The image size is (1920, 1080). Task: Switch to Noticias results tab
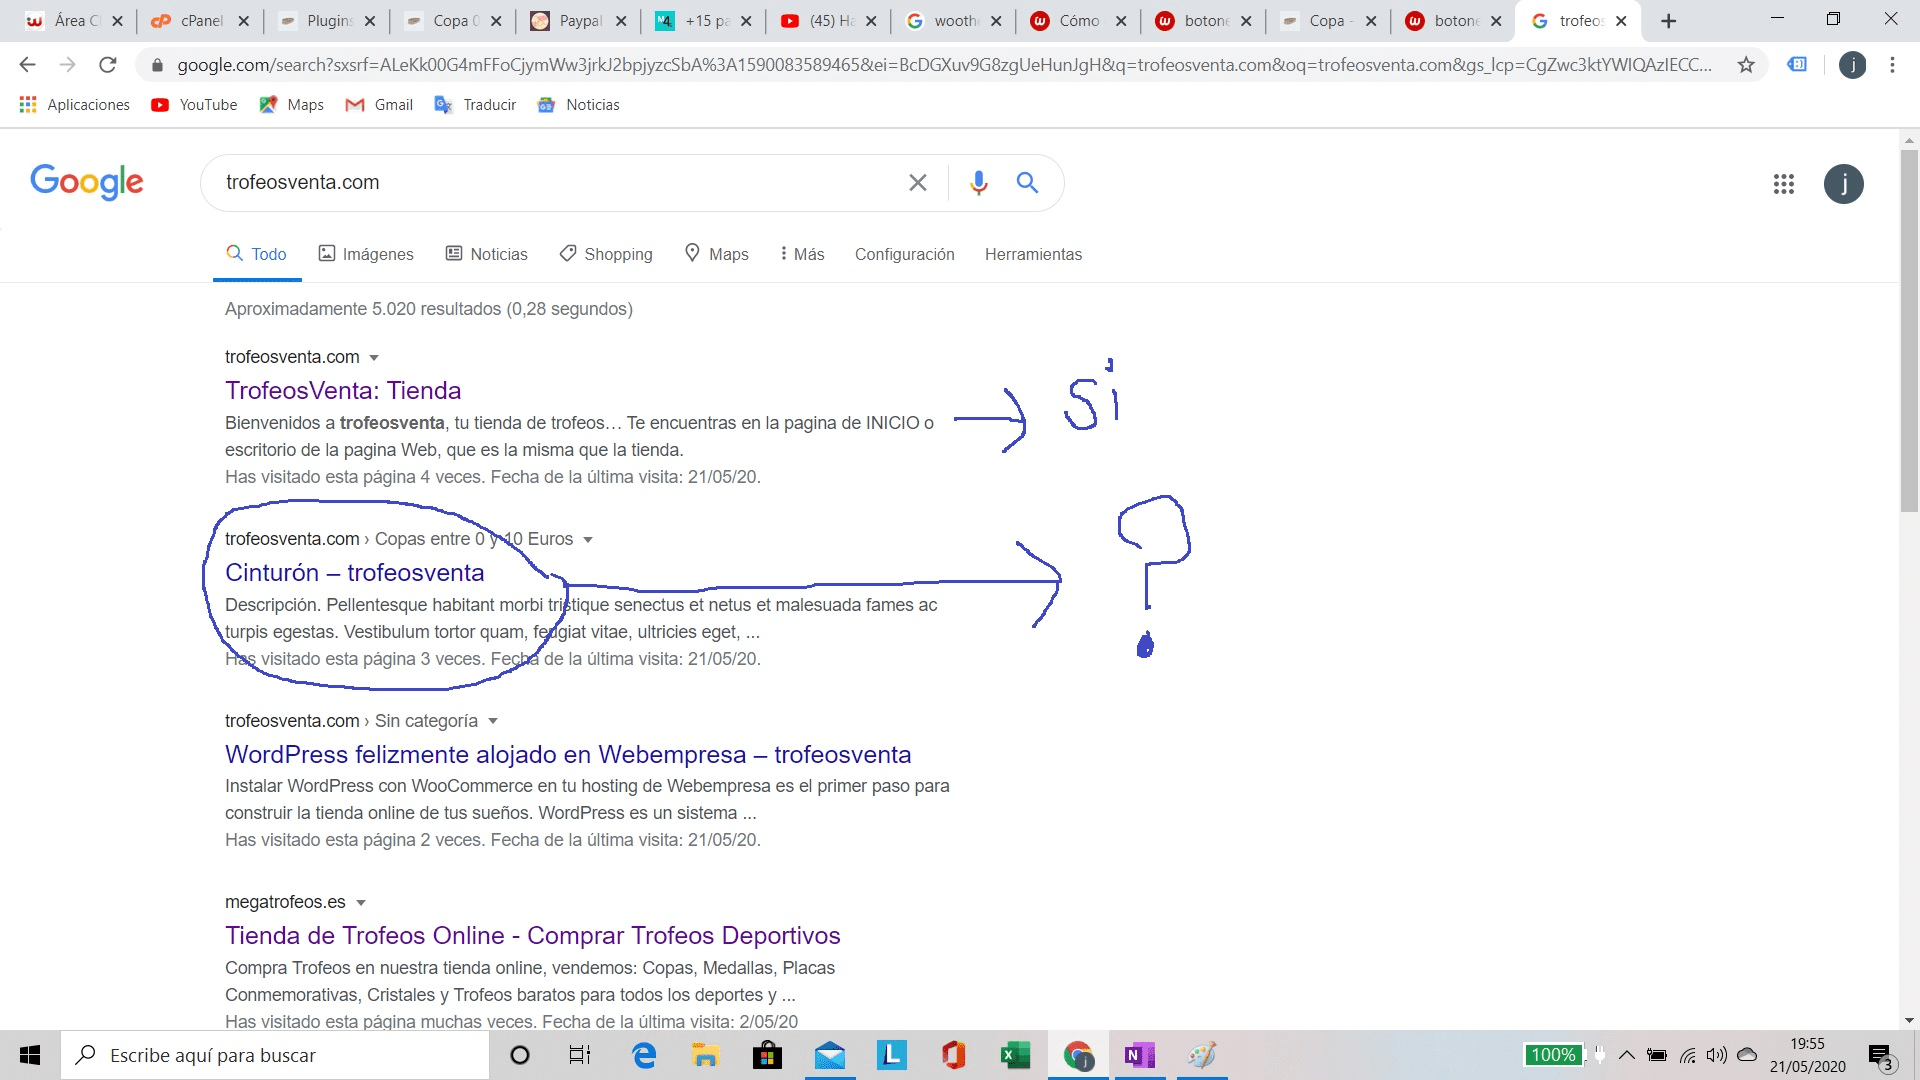tap(486, 254)
